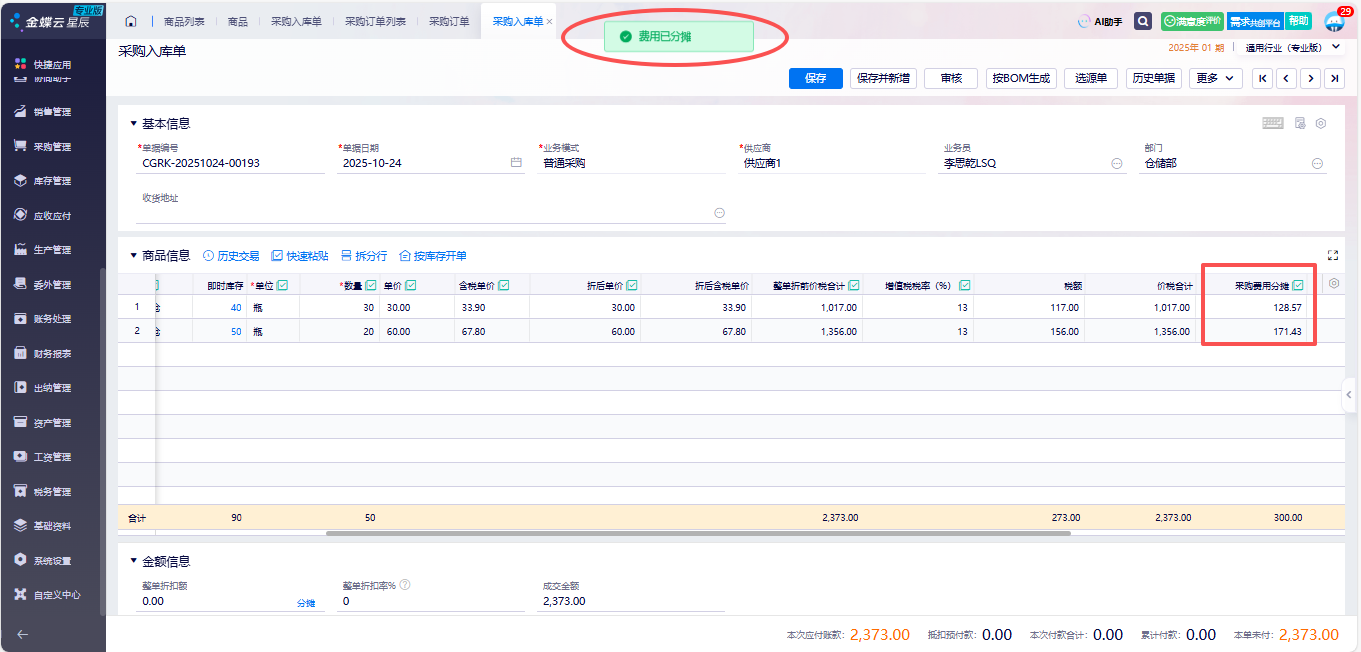Viewport: 1361px width, 652px height.
Task: Expand the goods table to fullscreen
Action: coord(1332,256)
